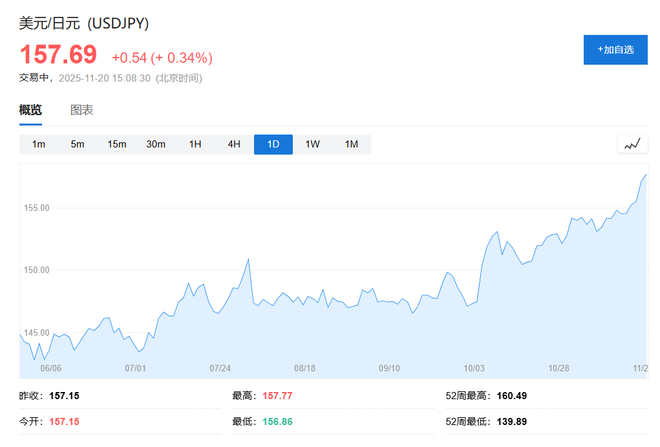Screen dimensions: 660x447
Task: Set chart period to 4H
Action: pyautogui.click(x=234, y=145)
